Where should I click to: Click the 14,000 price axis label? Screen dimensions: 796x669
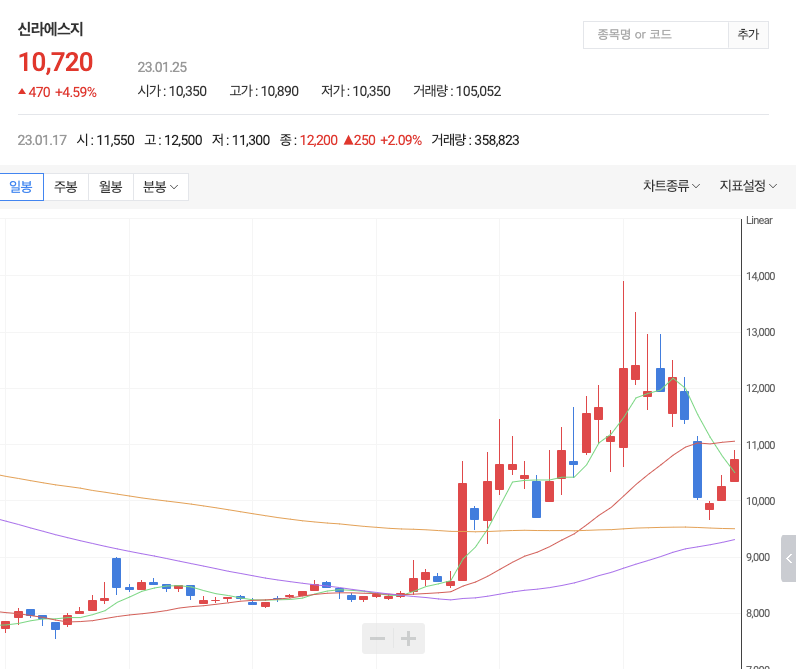pos(760,276)
